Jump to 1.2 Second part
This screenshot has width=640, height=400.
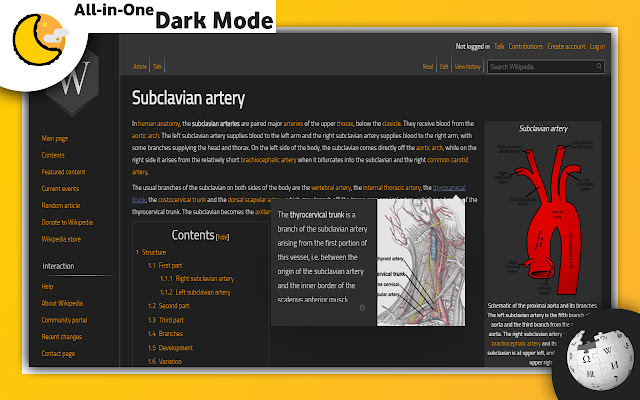click(169, 306)
